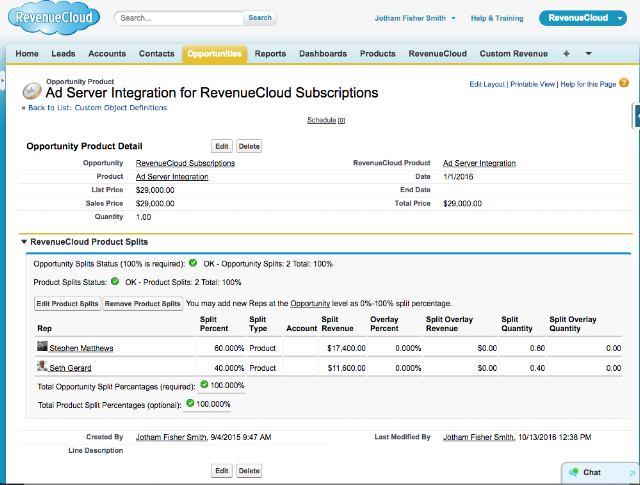Open Created By Jotham Fisher Smith link
The height and width of the screenshot is (485, 640).
click(171, 437)
